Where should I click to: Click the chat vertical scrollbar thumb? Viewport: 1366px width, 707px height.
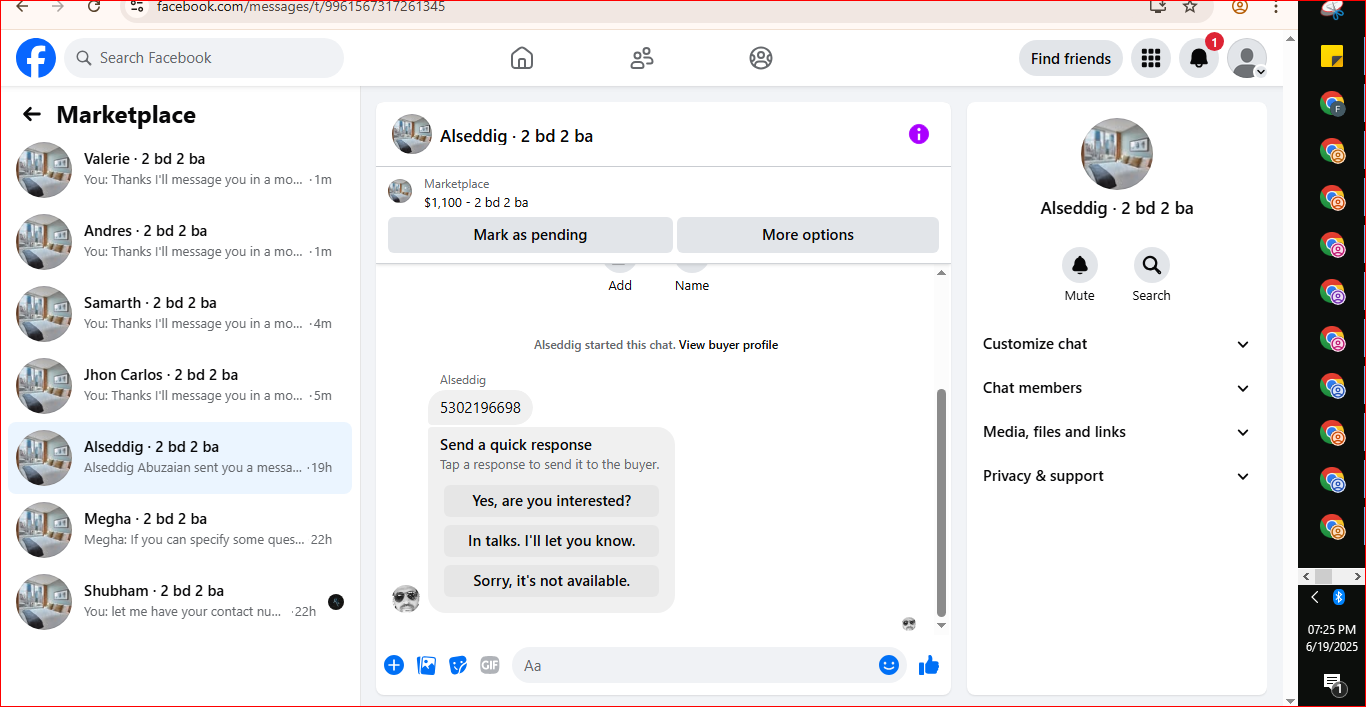pos(941,503)
